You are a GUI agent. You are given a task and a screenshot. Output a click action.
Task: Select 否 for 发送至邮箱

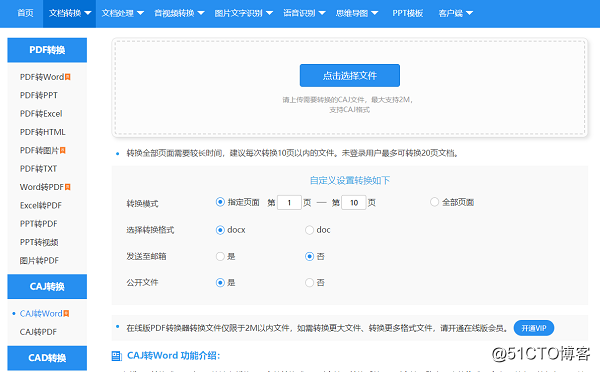pyautogui.click(x=309, y=256)
